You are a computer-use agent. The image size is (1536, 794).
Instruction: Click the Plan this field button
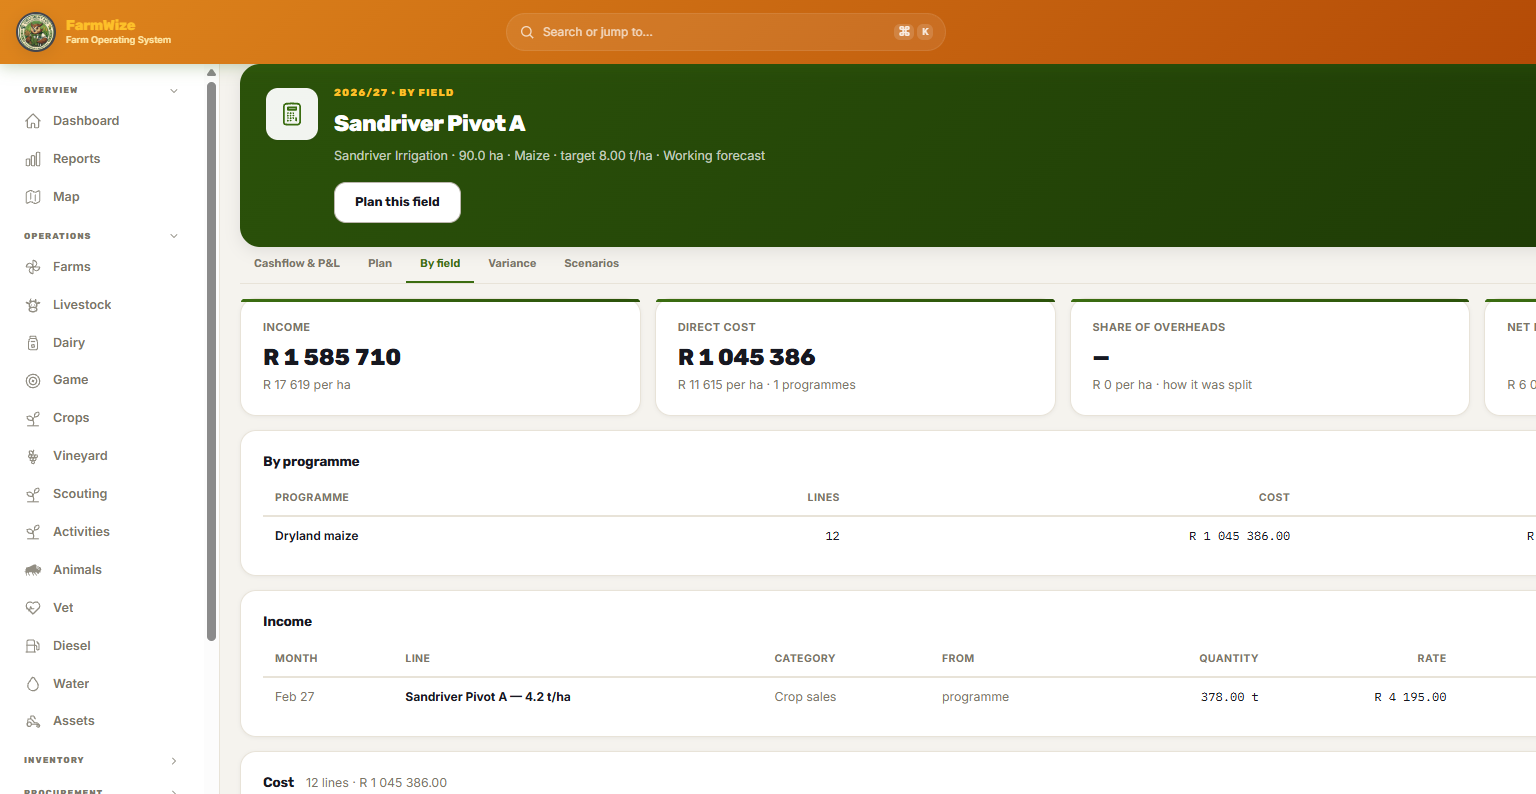[x=397, y=202]
